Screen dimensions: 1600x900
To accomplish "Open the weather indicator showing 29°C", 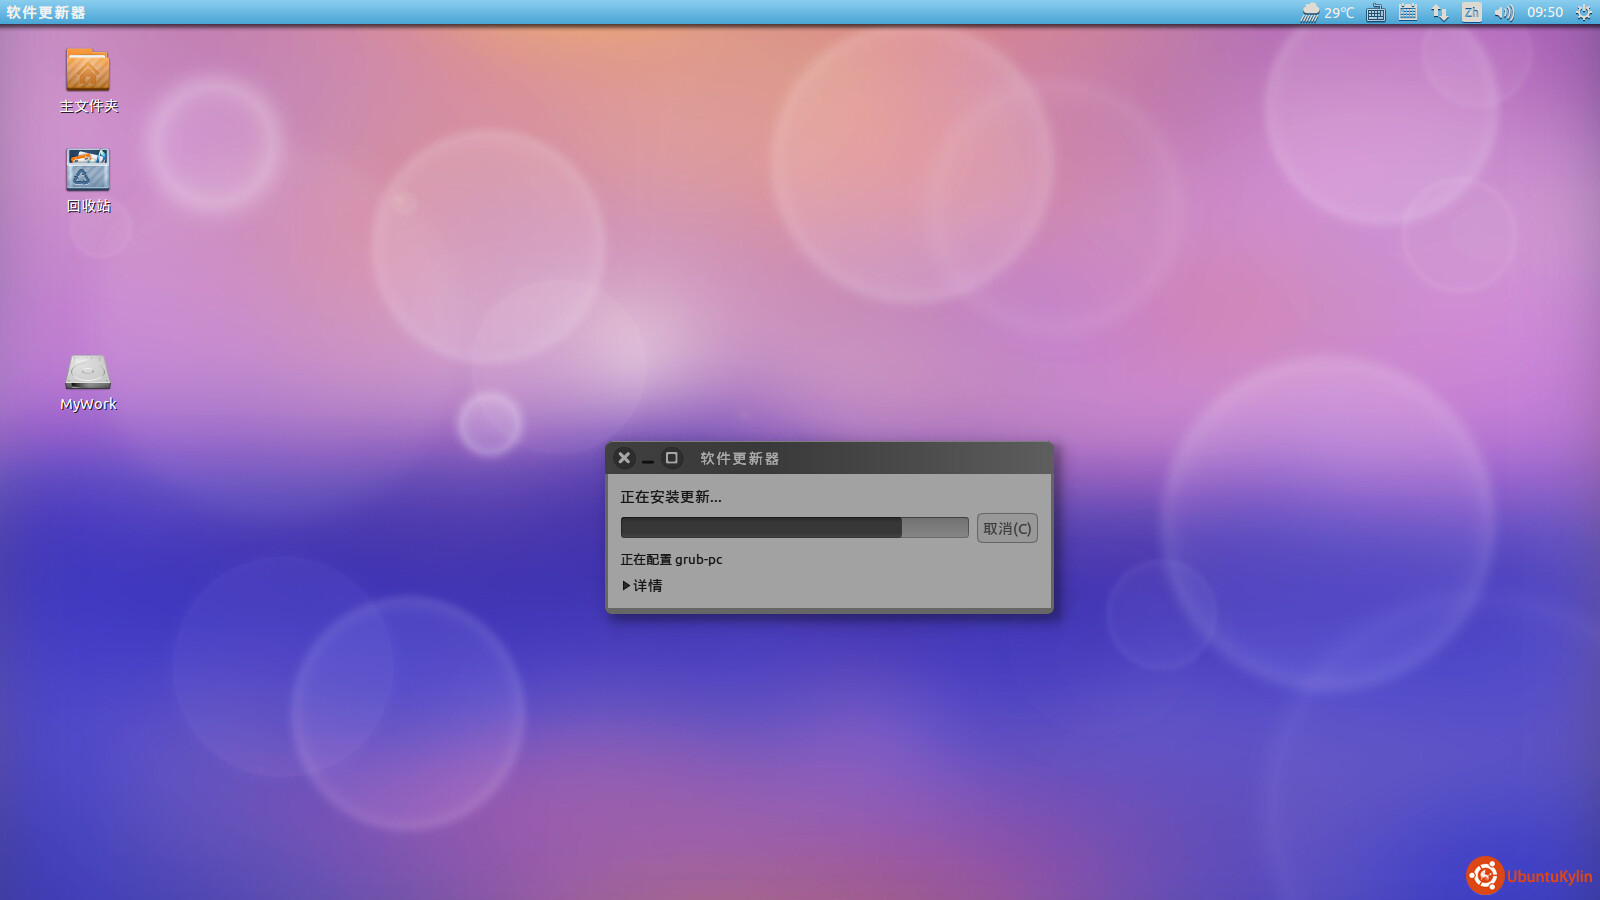I will coord(1327,13).
